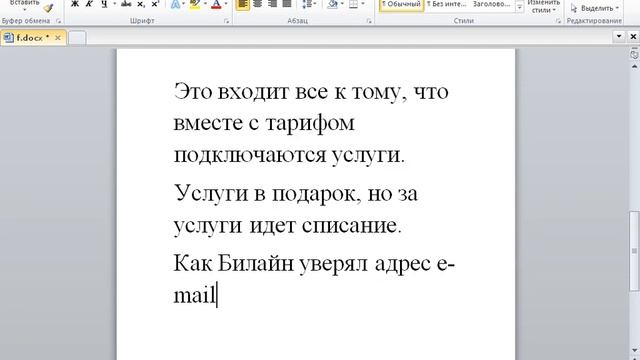Screen dimensions: 640x360
Task: Open underline style dropdown arrow
Action: point(115,4)
